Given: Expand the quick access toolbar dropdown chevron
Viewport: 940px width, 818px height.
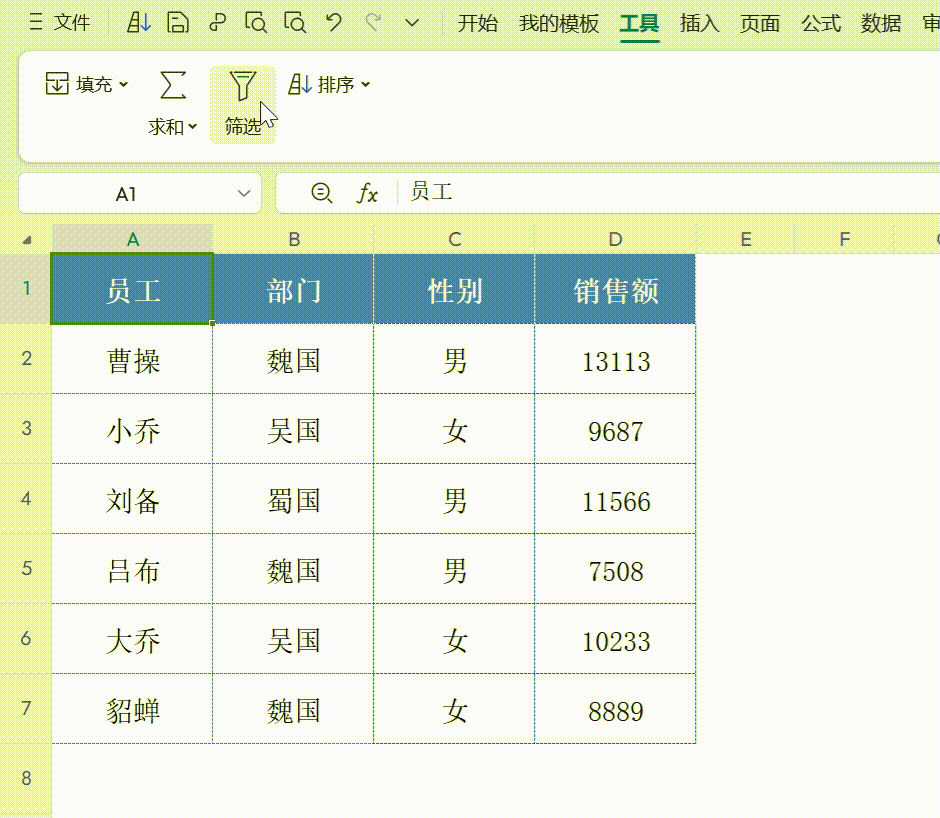Looking at the screenshot, I should [x=411, y=23].
